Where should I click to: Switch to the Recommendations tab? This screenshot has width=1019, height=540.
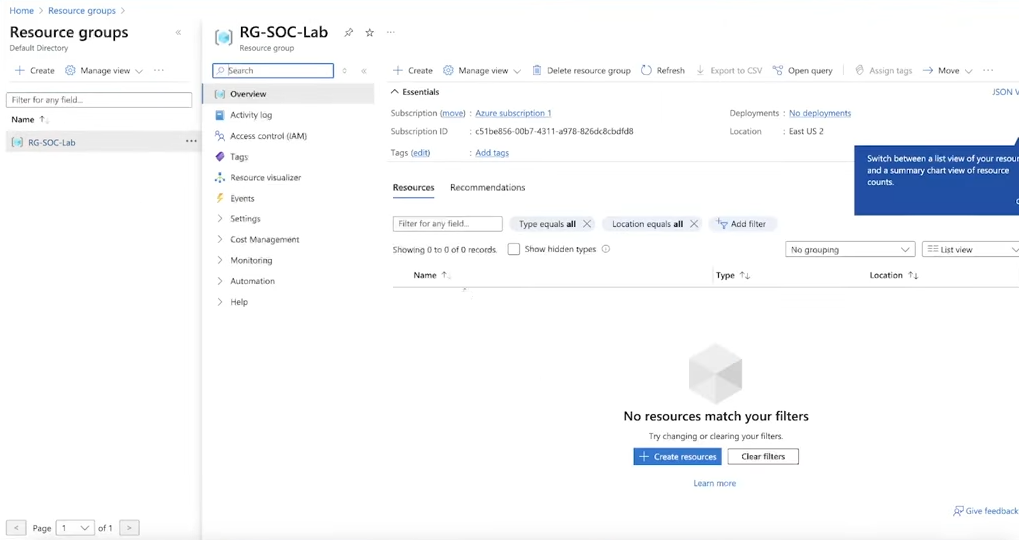click(x=487, y=187)
